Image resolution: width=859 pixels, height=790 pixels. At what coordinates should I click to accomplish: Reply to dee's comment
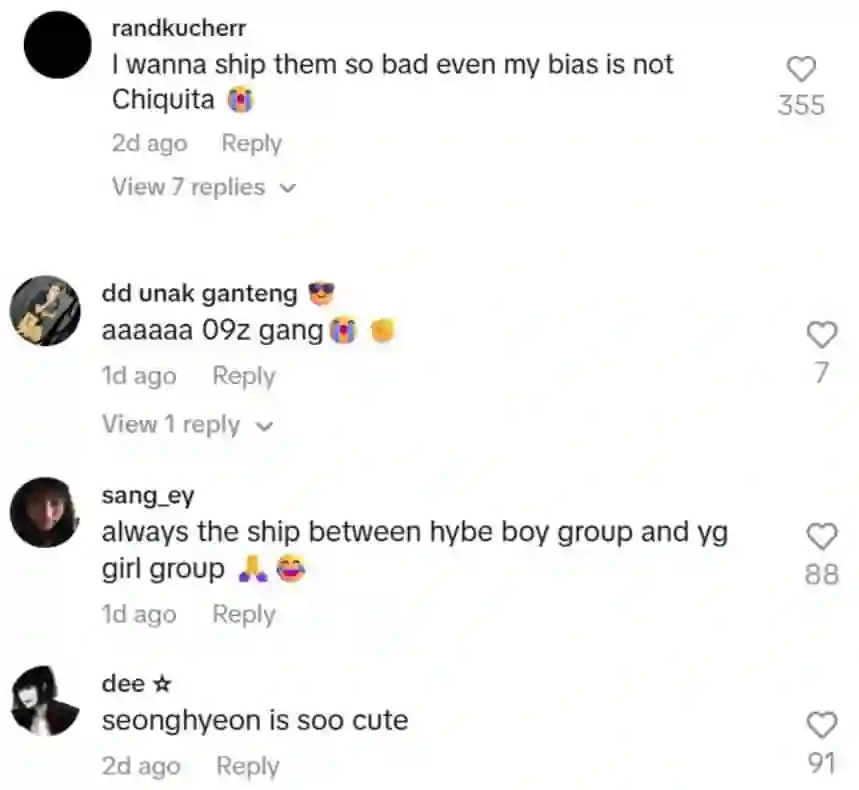click(248, 766)
